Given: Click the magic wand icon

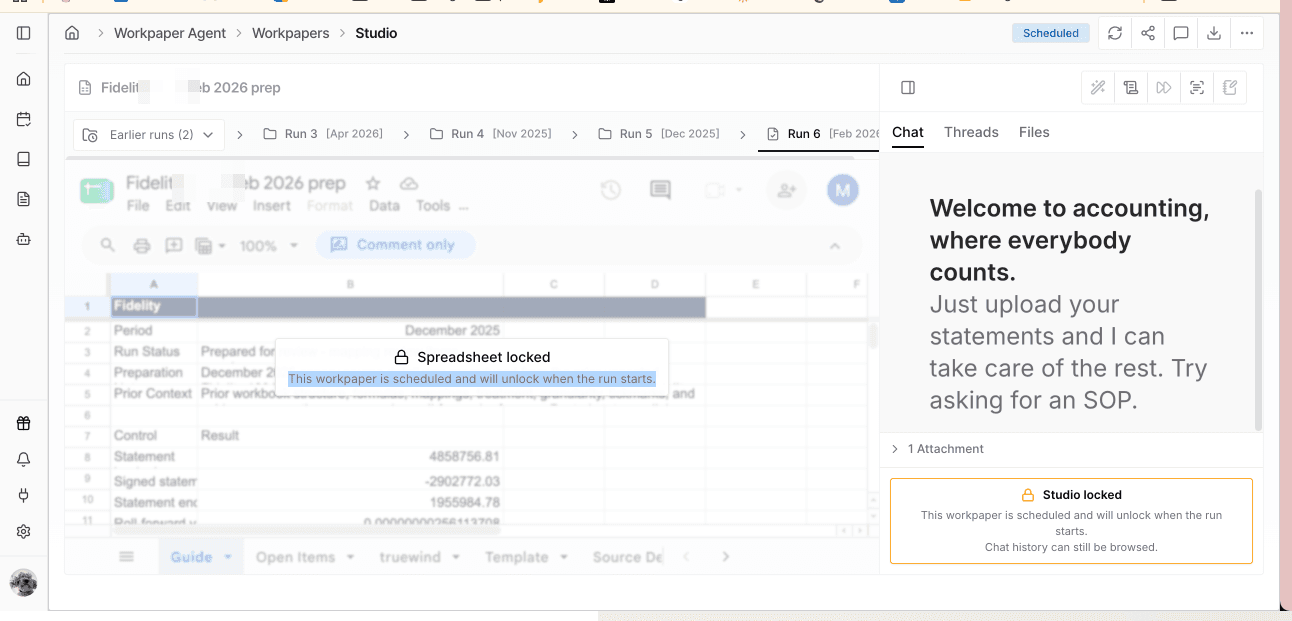Looking at the screenshot, I should pos(1098,88).
